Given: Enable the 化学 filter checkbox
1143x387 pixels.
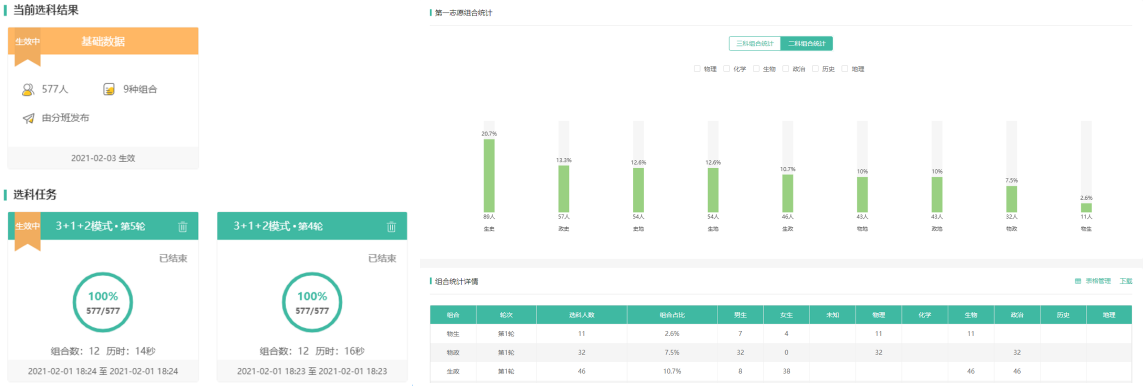Looking at the screenshot, I should click(727, 69).
